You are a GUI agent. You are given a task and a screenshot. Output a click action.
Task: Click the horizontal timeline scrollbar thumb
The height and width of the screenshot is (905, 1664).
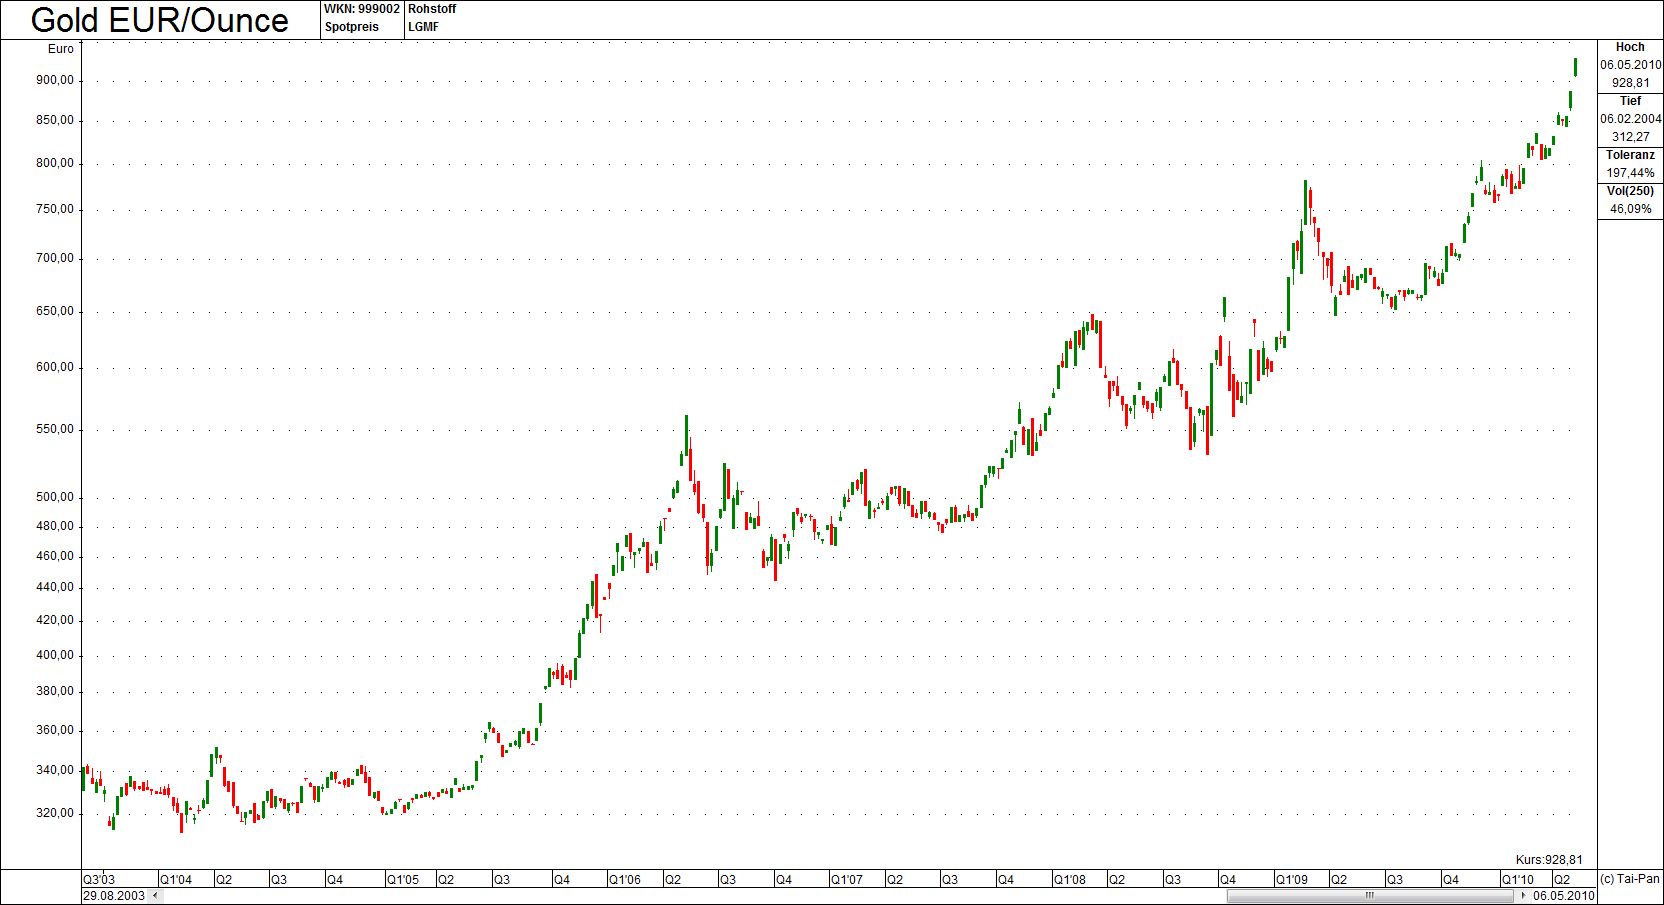[1370, 896]
